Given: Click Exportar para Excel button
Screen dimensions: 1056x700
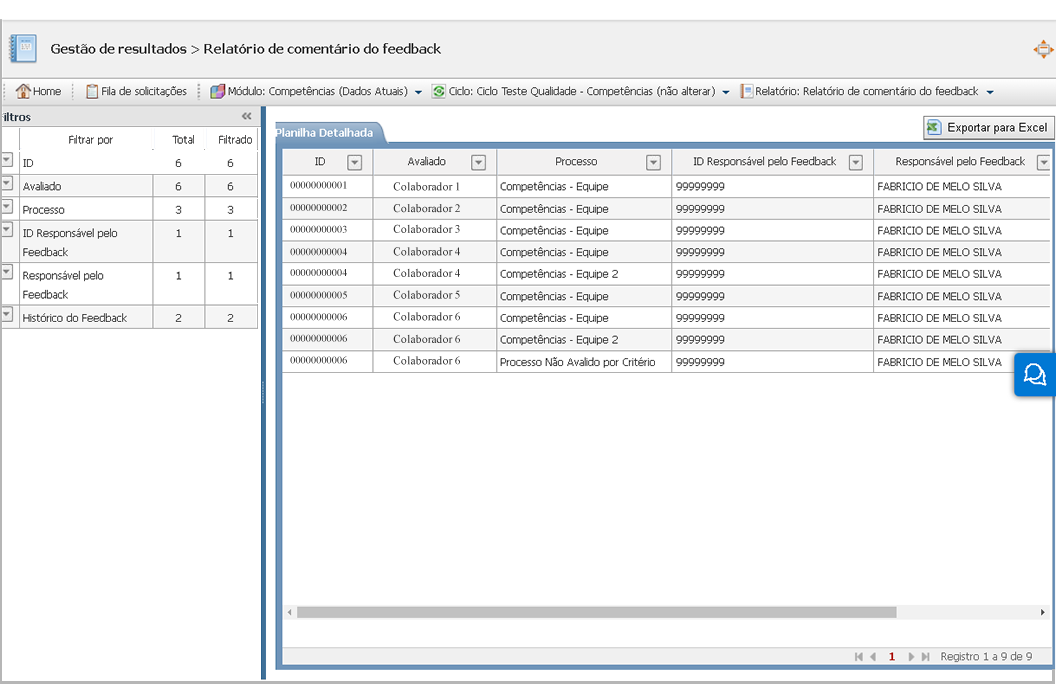Looking at the screenshot, I should pos(988,127).
